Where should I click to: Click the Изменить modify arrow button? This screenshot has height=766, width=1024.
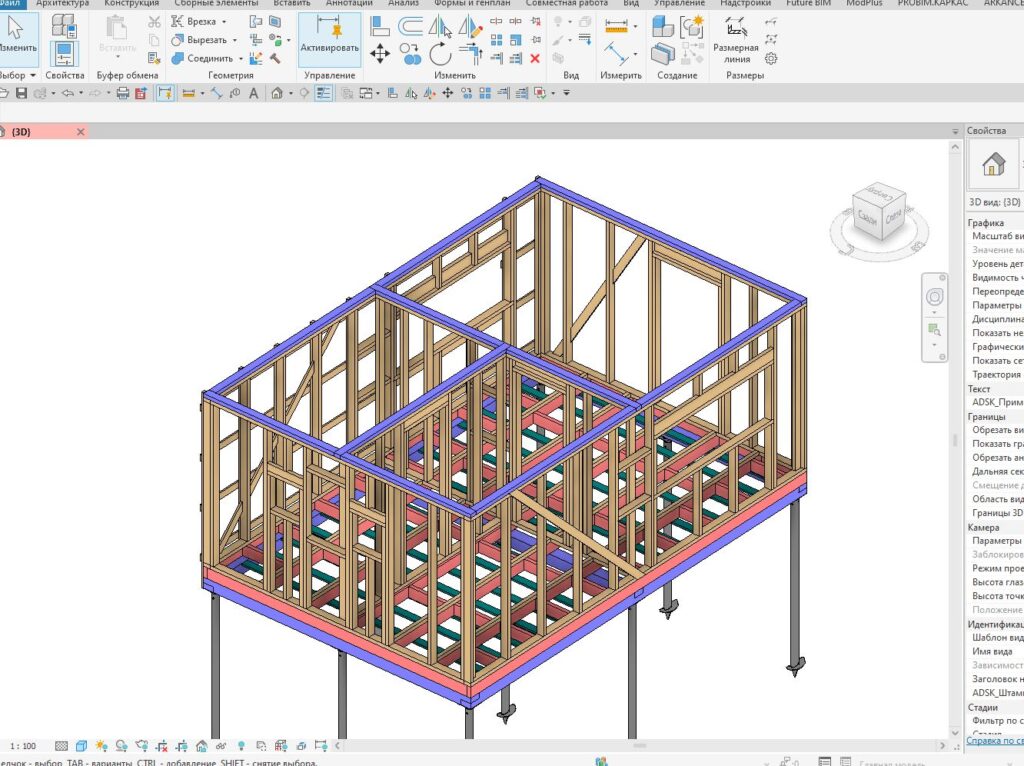pos(17,33)
